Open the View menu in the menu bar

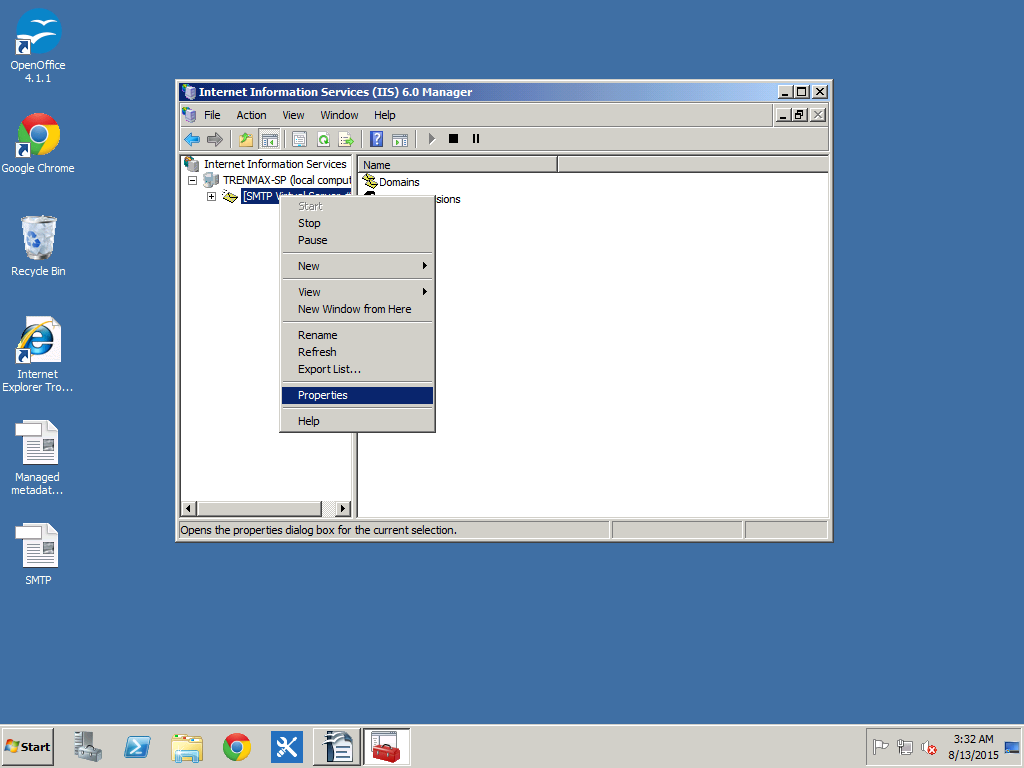(x=293, y=115)
